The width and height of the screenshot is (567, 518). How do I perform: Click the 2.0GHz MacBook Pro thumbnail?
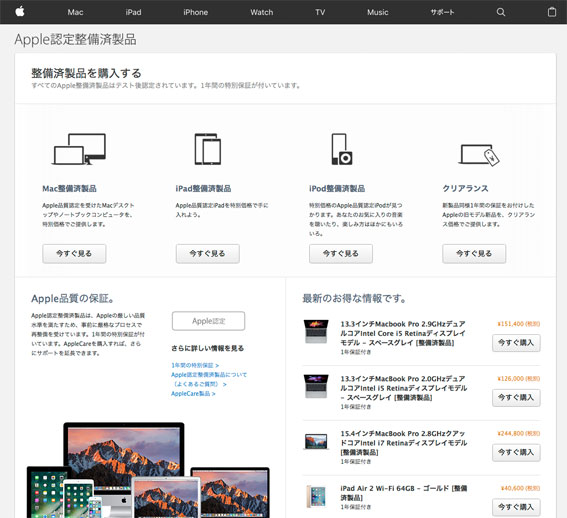pos(316,386)
